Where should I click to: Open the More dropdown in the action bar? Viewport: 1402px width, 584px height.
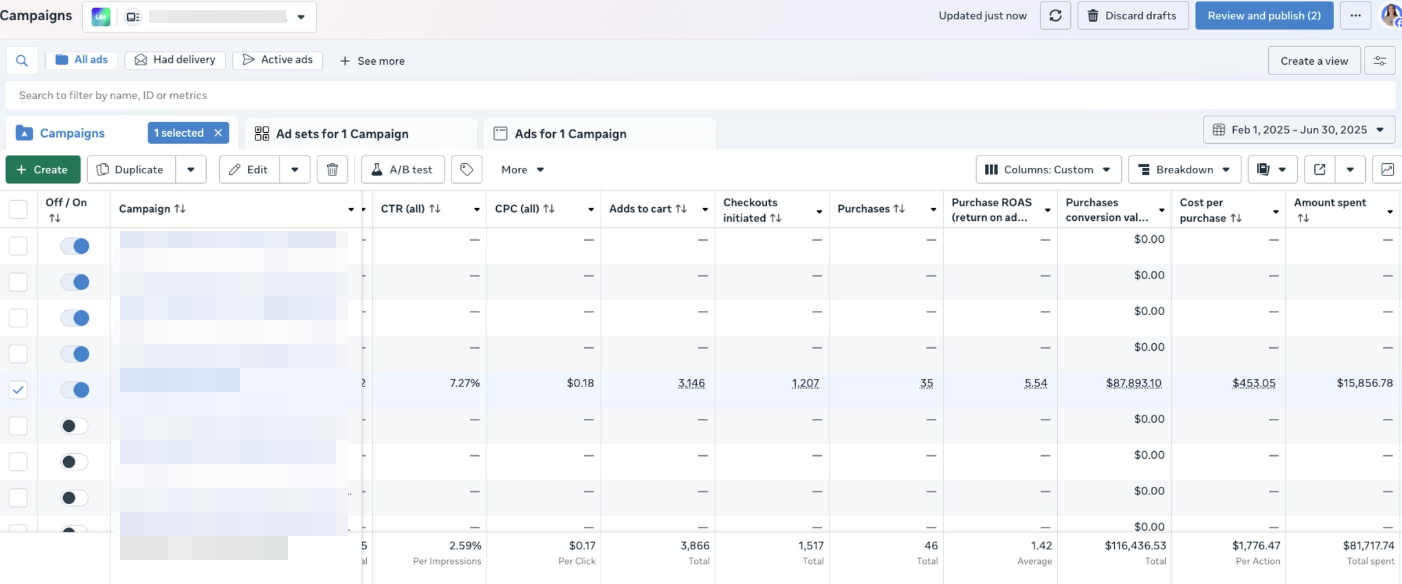click(x=522, y=169)
